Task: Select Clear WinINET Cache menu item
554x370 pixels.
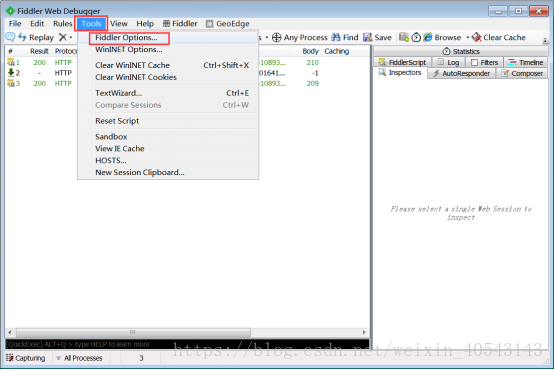Action: point(132,65)
